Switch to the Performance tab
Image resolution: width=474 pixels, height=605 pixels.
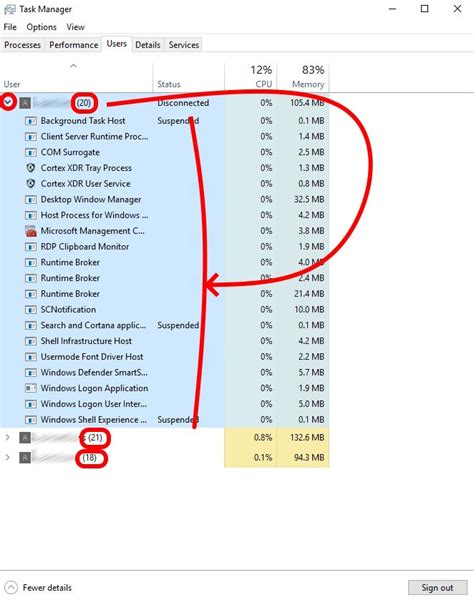[x=74, y=45]
